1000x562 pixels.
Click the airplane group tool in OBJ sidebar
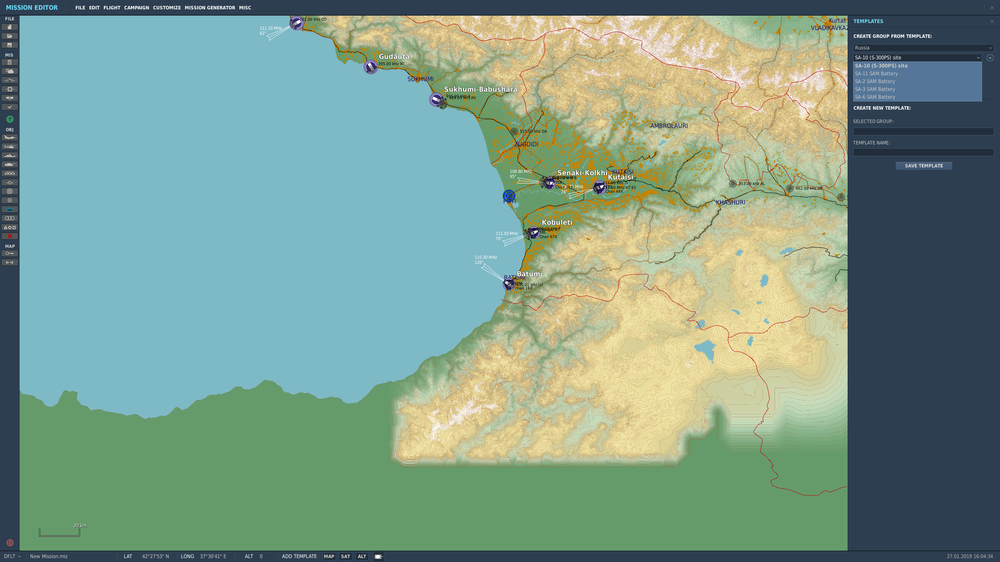[10, 137]
